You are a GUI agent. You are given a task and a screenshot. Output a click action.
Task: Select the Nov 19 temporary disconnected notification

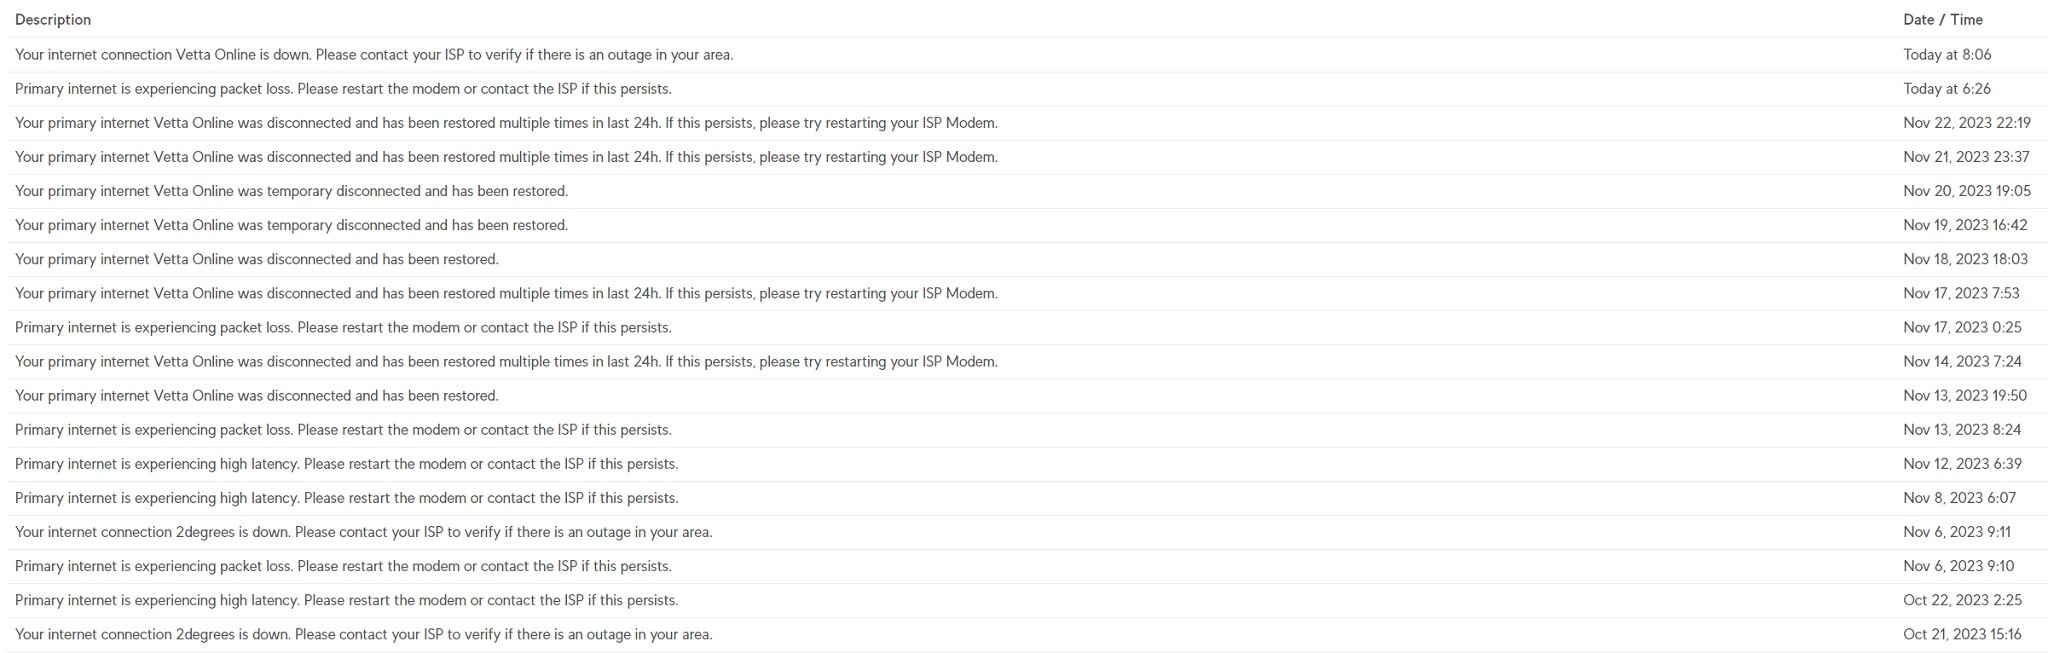(291, 225)
